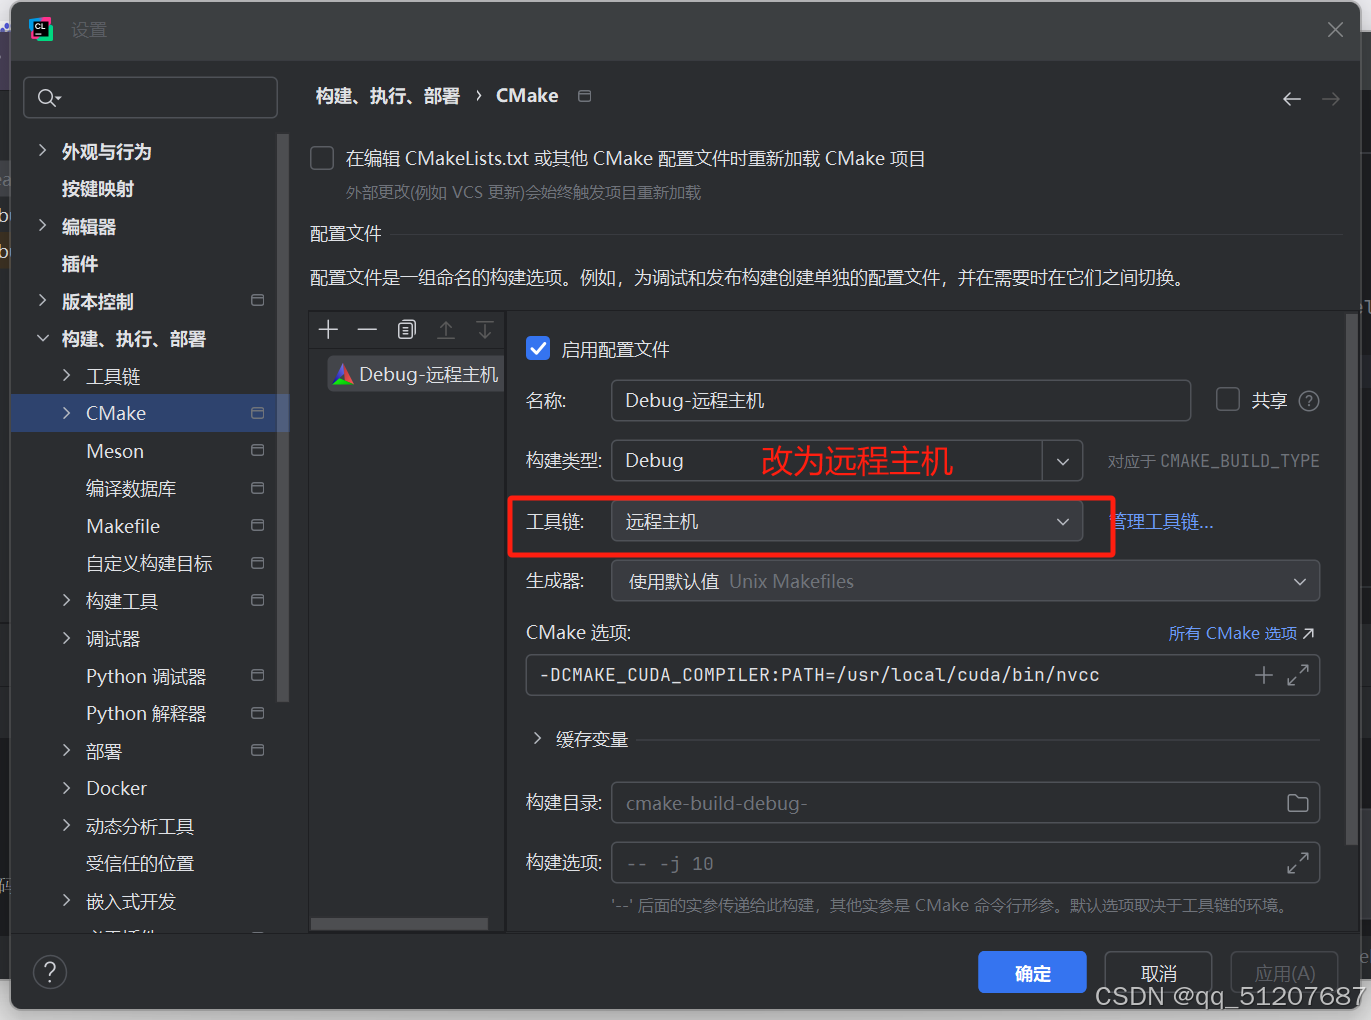Click the CLion logo icon in title bar
1371x1020 pixels.
click(x=41, y=29)
